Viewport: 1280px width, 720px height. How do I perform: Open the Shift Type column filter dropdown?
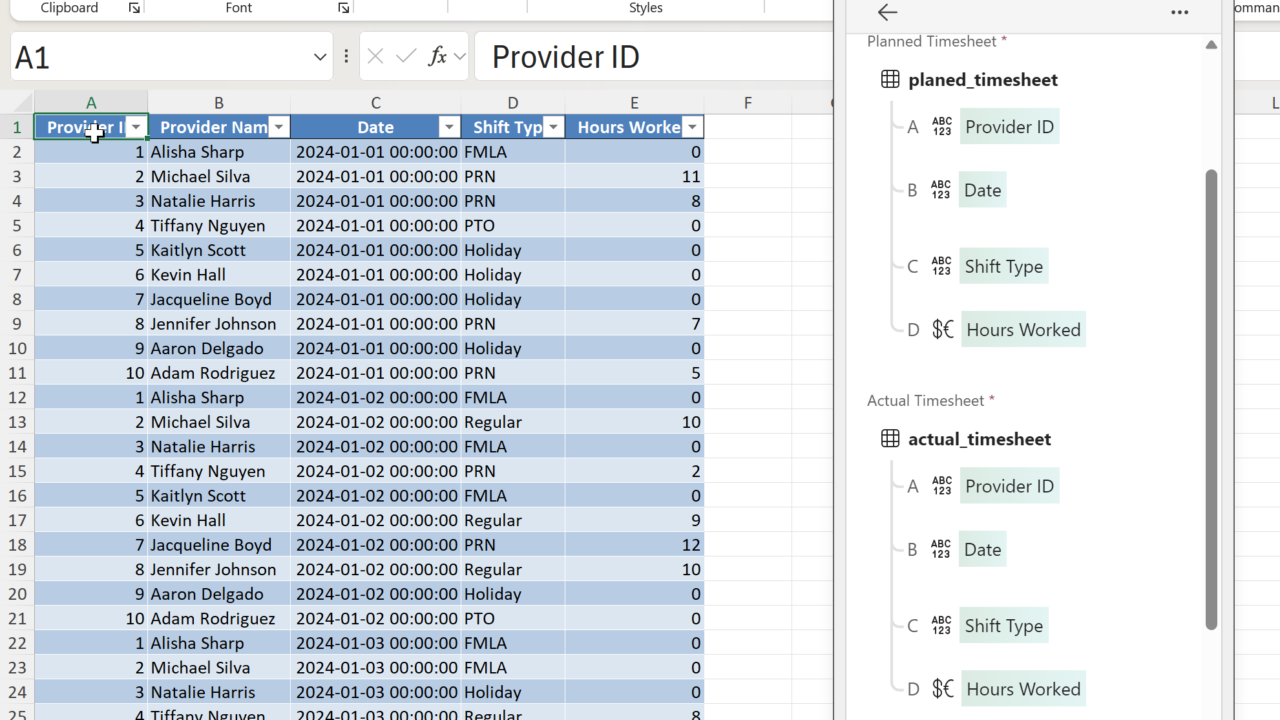[553, 127]
